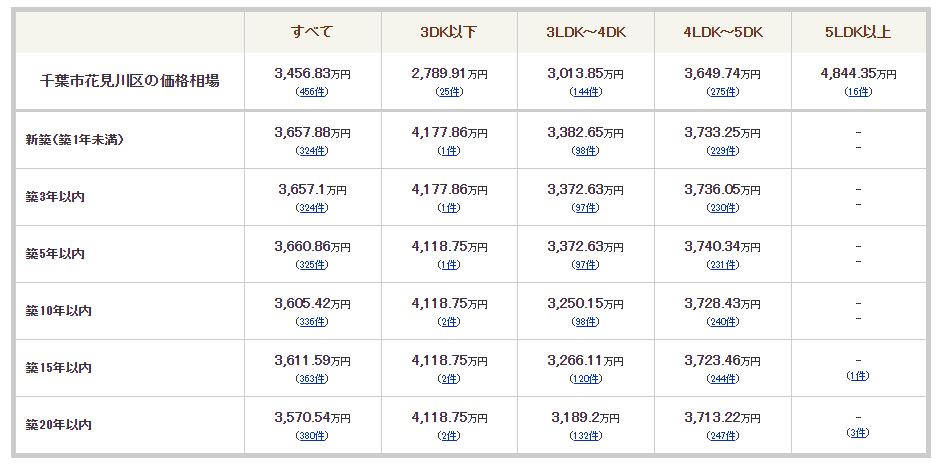Open the 336件 link for 築10年以内
The width and height of the screenshot is (937, 469).
tap(312, 322)
